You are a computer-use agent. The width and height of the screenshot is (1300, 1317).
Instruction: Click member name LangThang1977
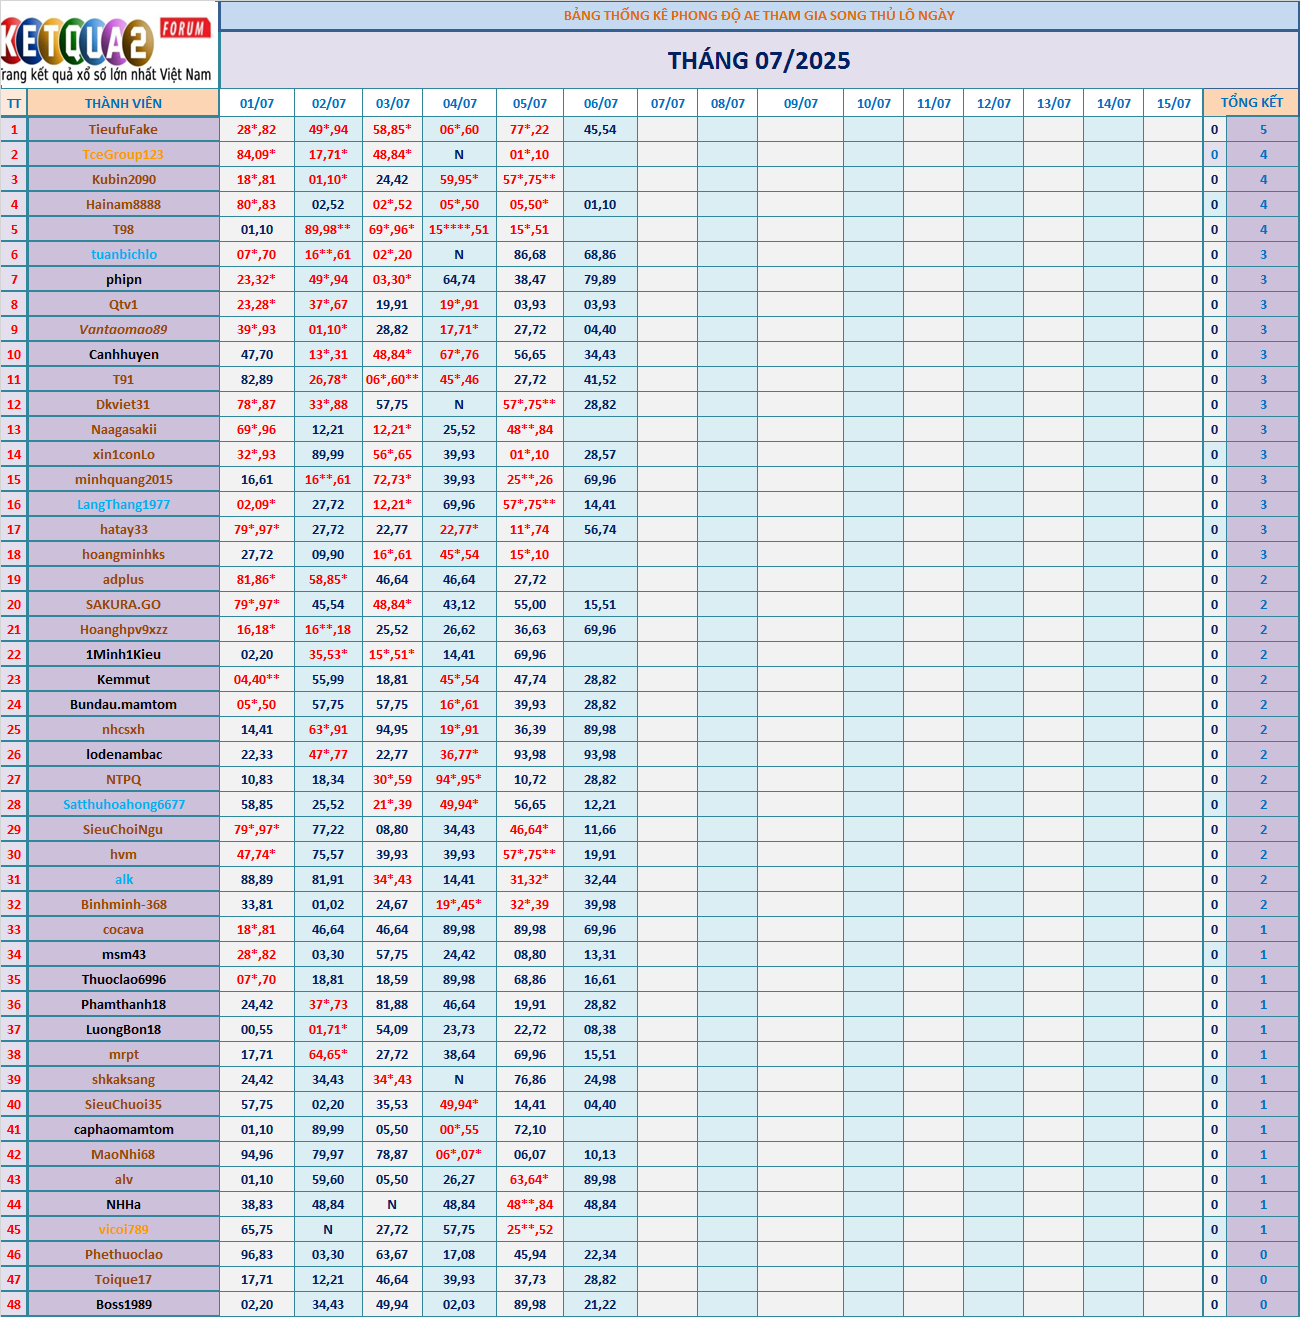[x=123, y=504]
